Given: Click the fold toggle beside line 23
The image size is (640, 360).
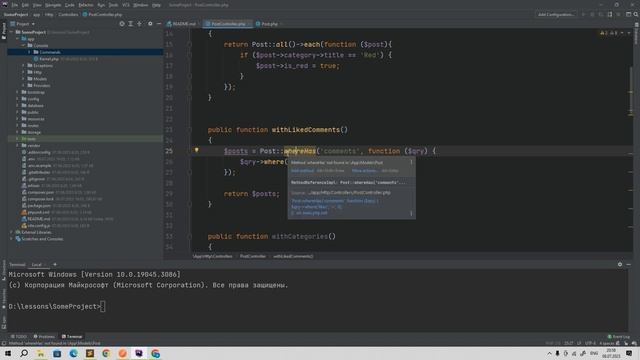Looking at the screenshot, I should click(x=189, y=130).
